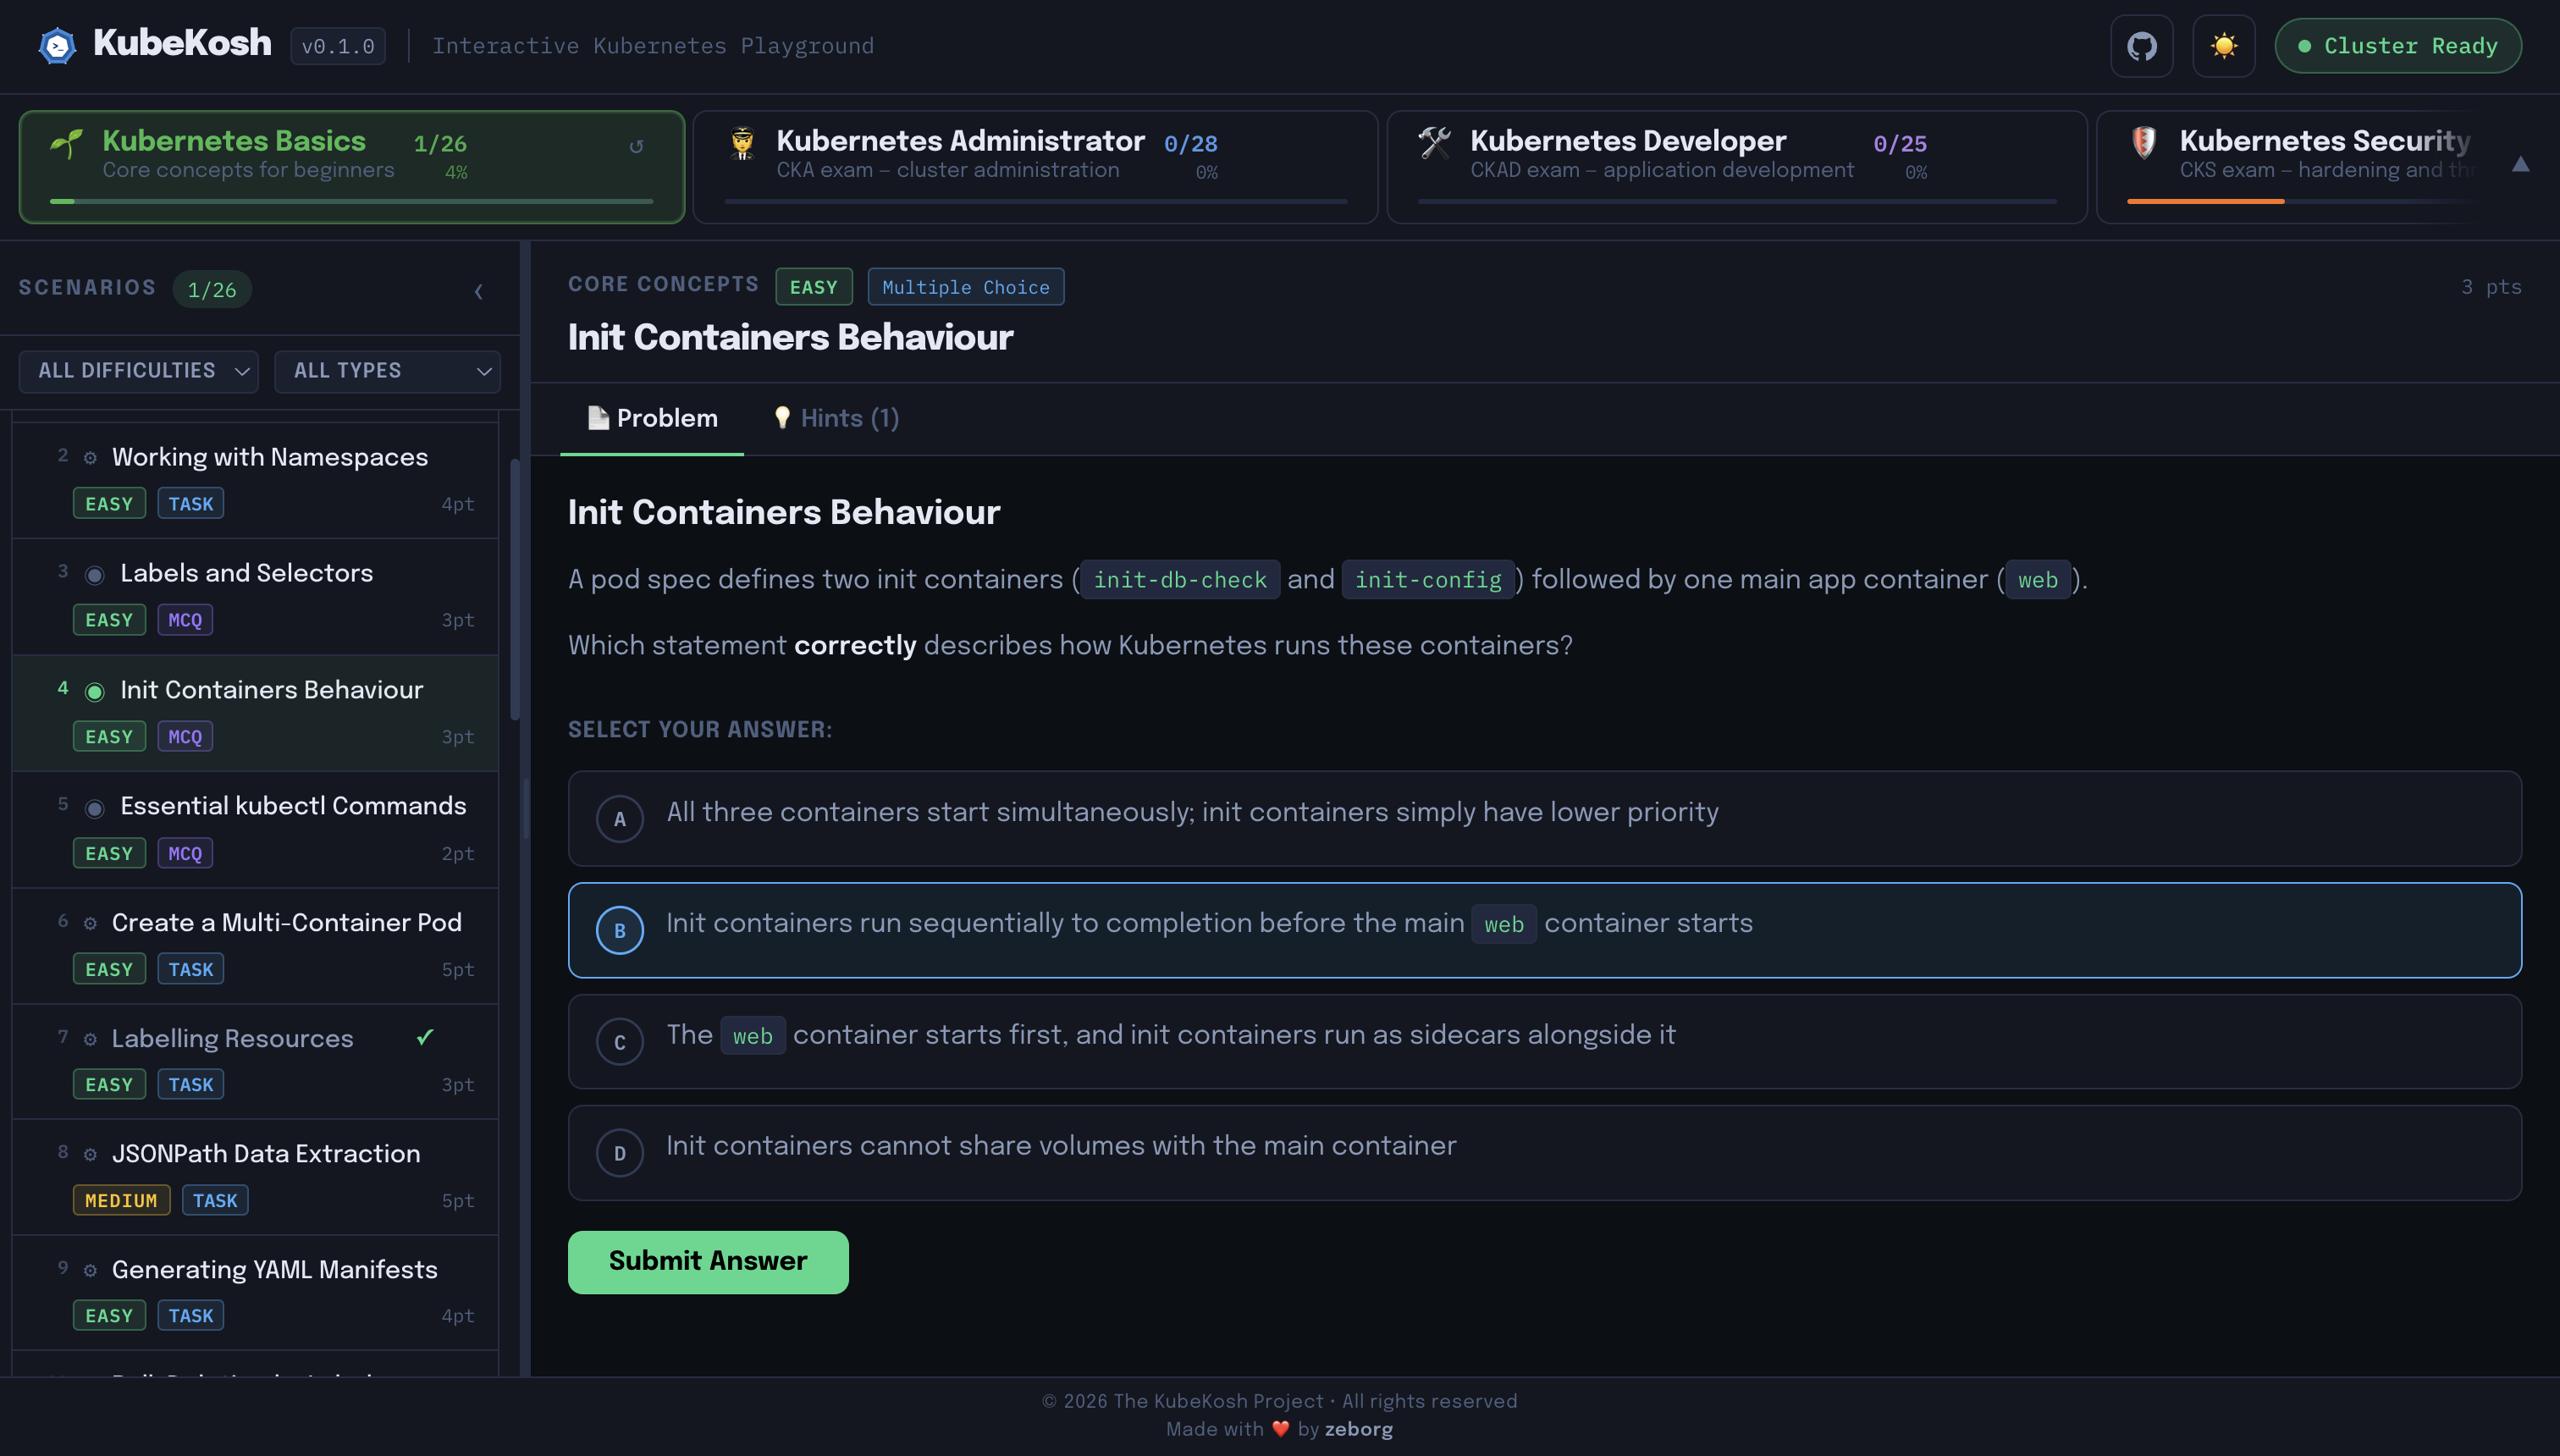Click the KubeKosh logo icon
The width and height of the screenshot is (2560, 1456).
(x=57, y=46)
